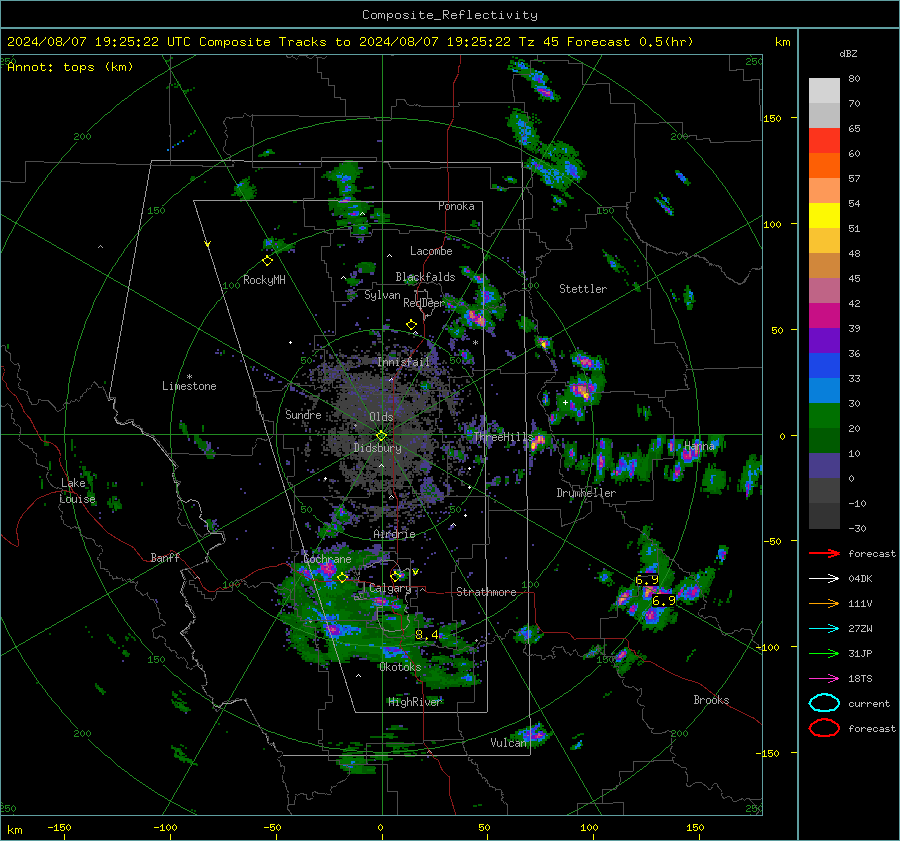Select the orange 111V arrow legend entry

(x=824, y=603)
